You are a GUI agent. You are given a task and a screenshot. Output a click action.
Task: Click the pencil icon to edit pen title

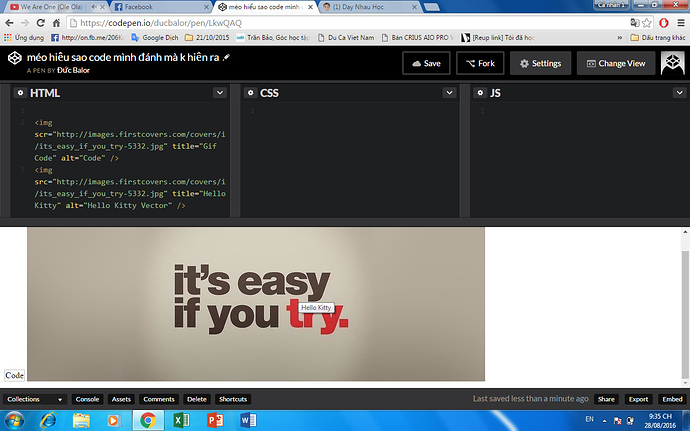(x=226, y=57)
